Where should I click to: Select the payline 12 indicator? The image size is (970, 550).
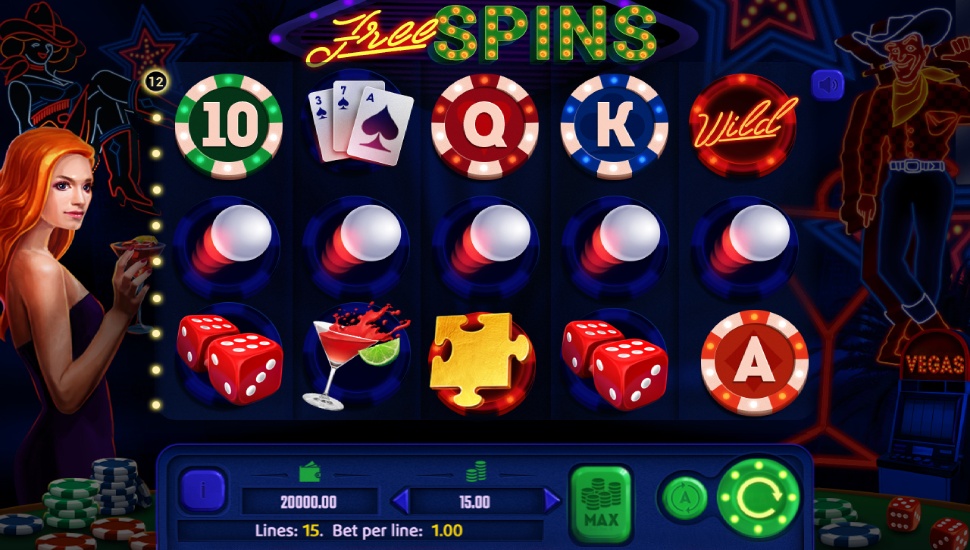click(x=156, y=81)
